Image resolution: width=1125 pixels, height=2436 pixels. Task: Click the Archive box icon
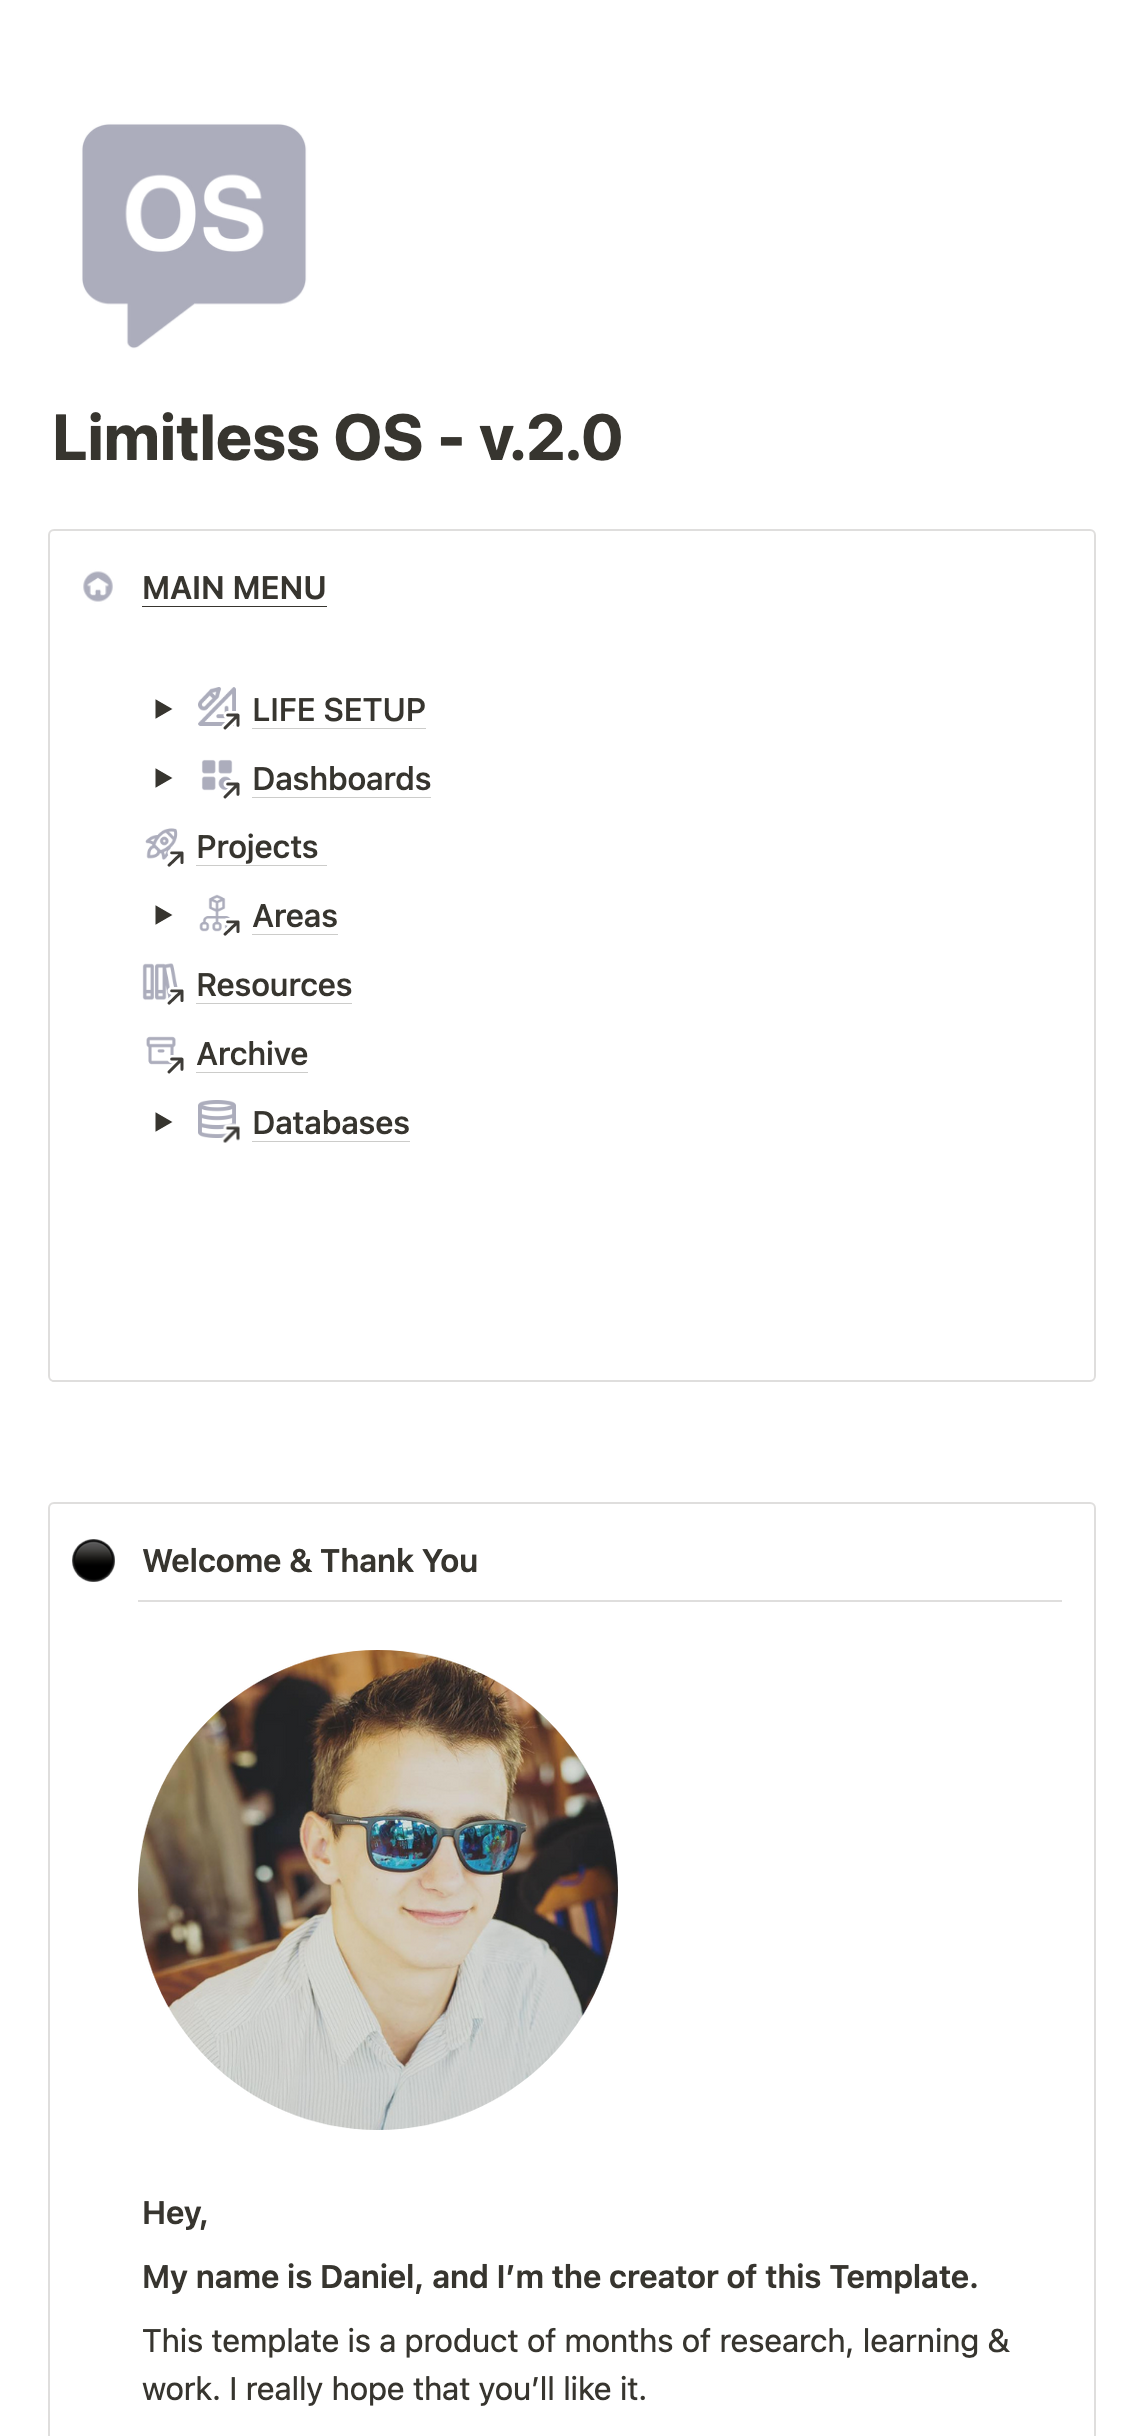pyautogui.click(x=163, y=1053)
